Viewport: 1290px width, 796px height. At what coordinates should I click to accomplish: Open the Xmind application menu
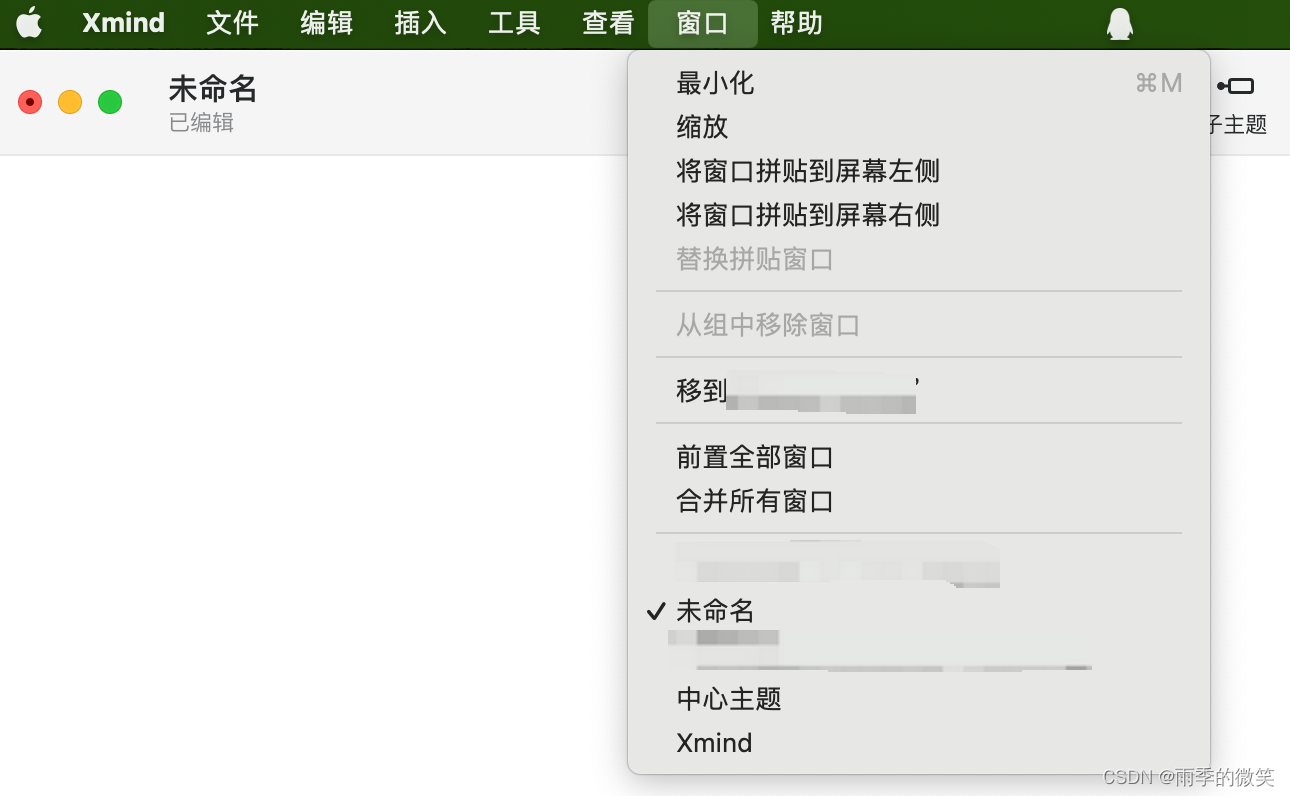pos(123,23)
